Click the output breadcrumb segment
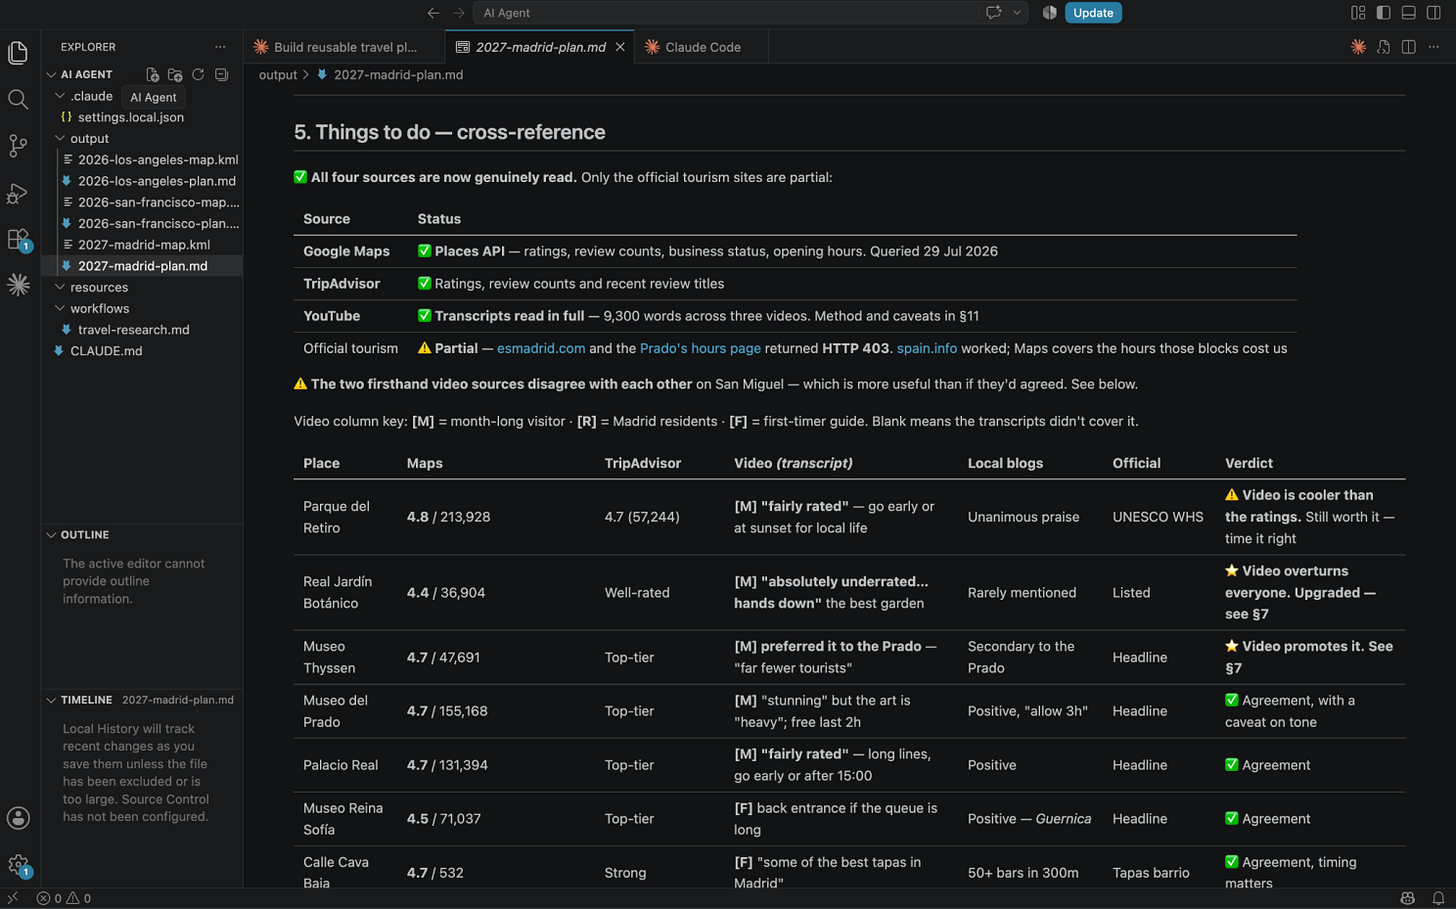Image resolution: width=1456 pixels, height=909 pixels. click(278, 75)
